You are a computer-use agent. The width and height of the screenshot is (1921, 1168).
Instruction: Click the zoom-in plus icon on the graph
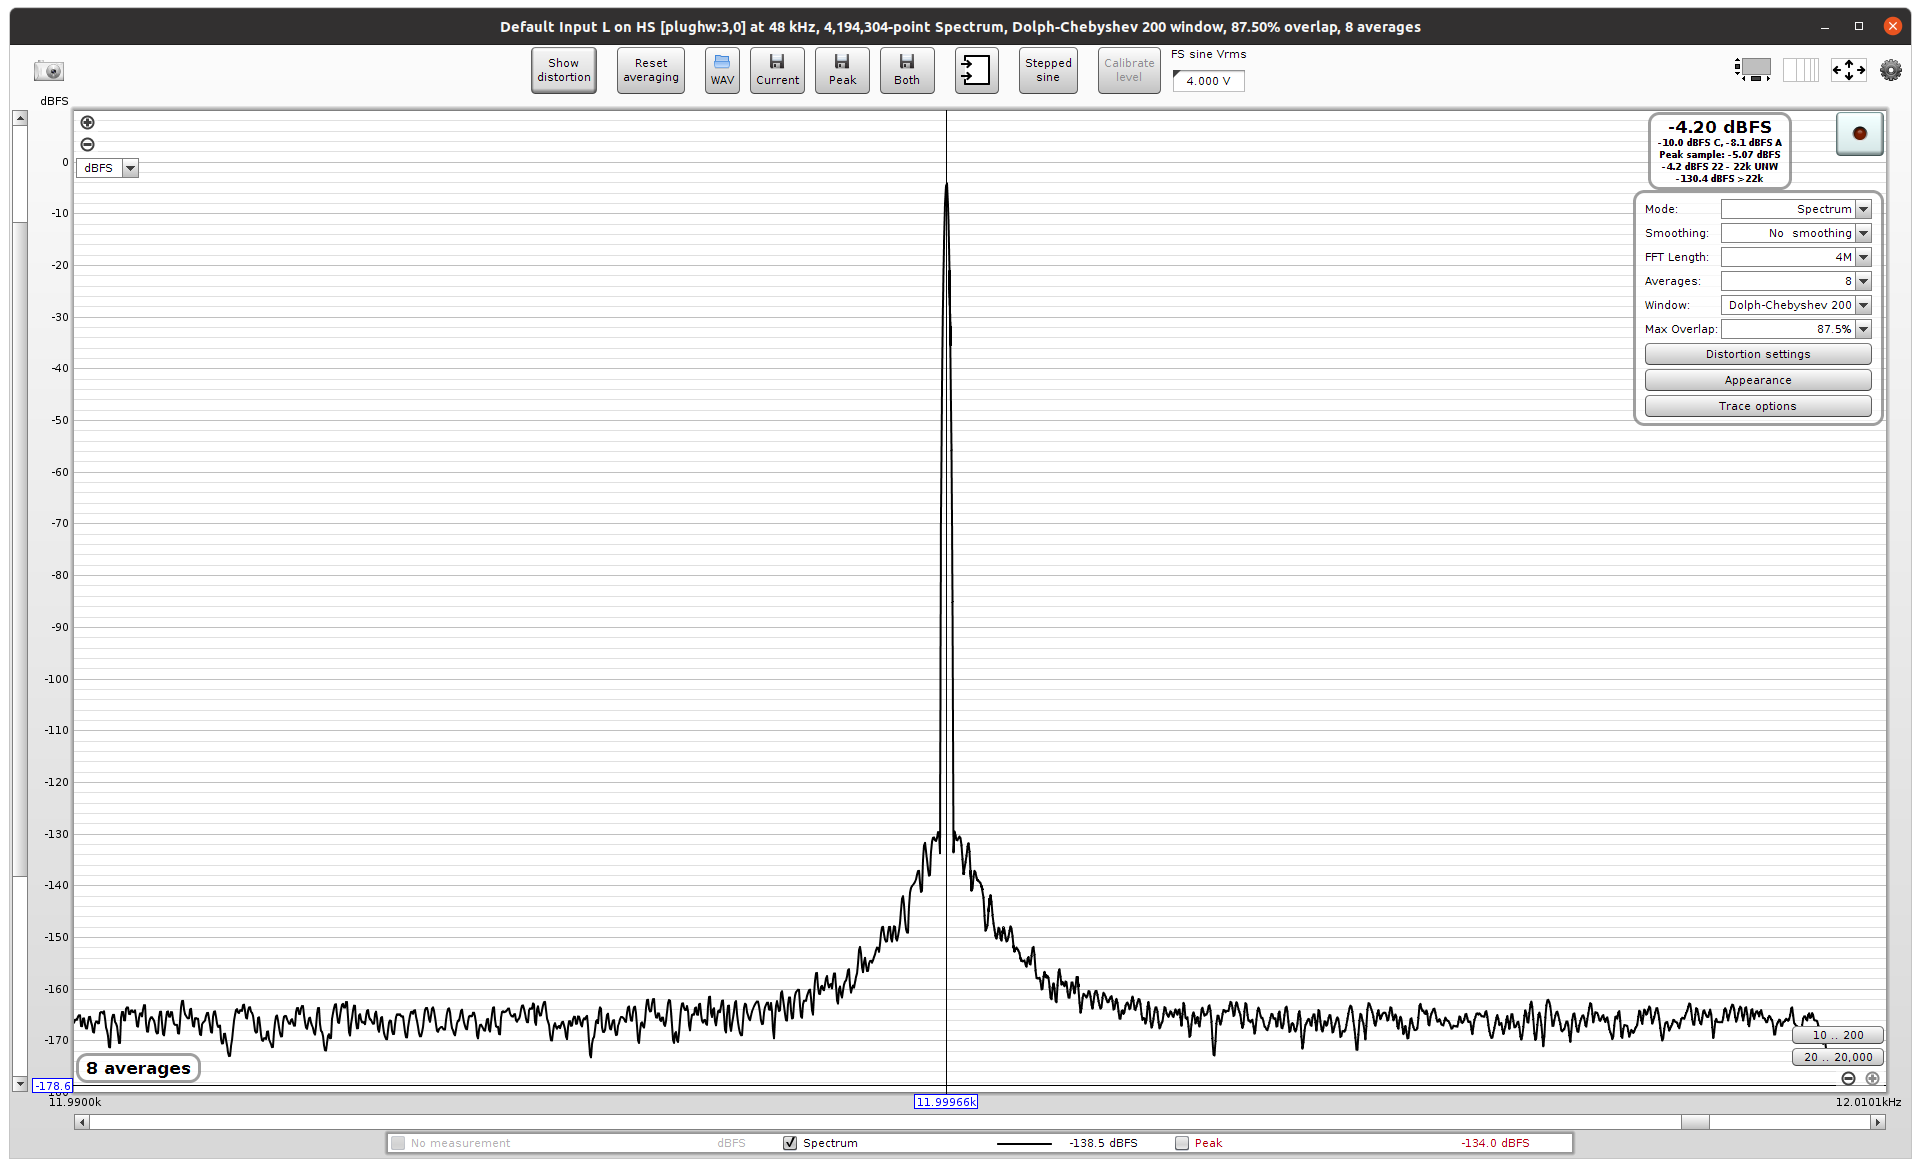click(88, 122)
